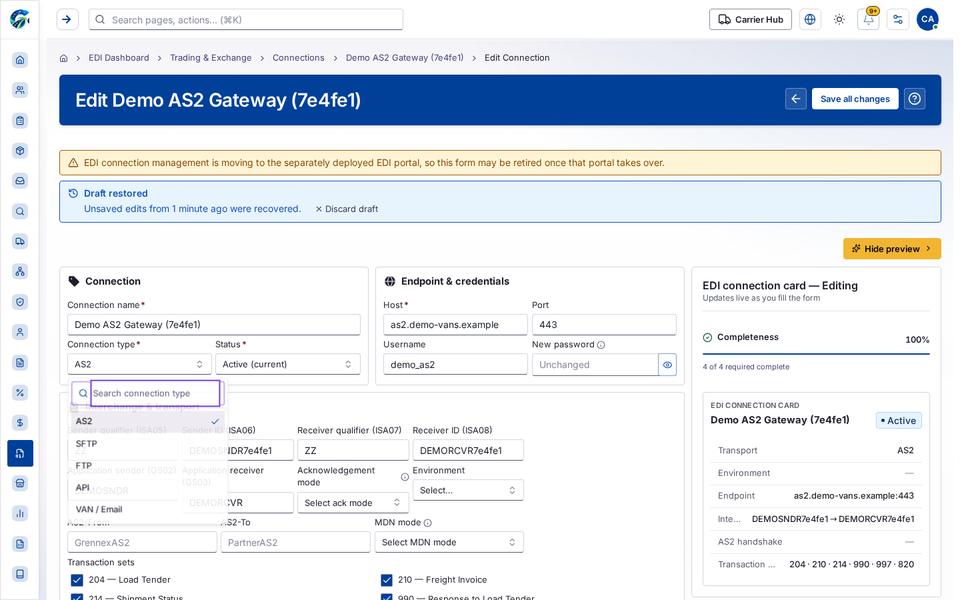Open the Connections breadcrumb link
This screenshot has width=960, height=600.
[298, 58]
